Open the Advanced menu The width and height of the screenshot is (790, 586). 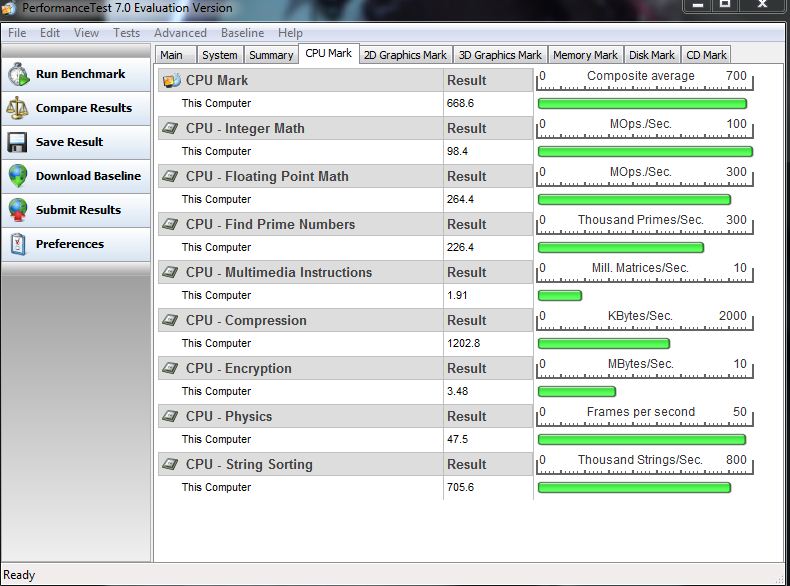click(180, 33)
